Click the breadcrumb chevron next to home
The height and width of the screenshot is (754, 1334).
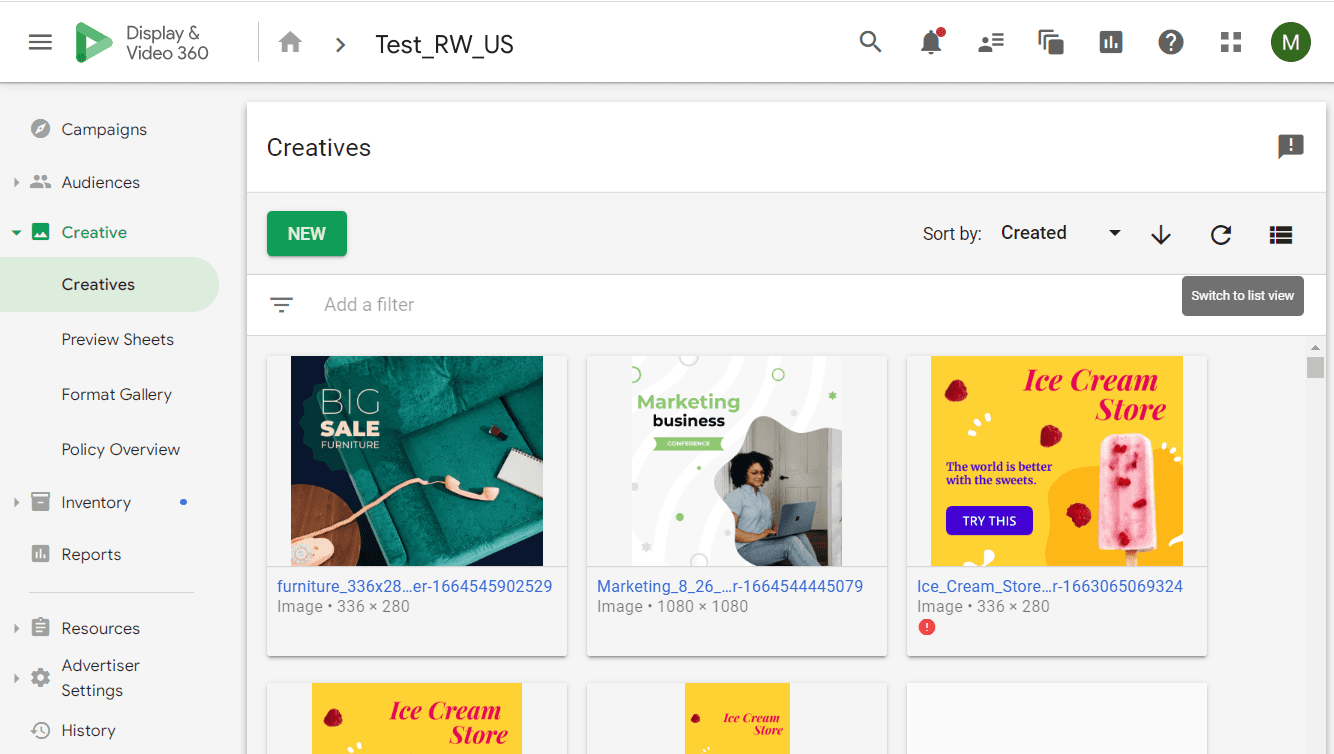[x=341, y=44]
